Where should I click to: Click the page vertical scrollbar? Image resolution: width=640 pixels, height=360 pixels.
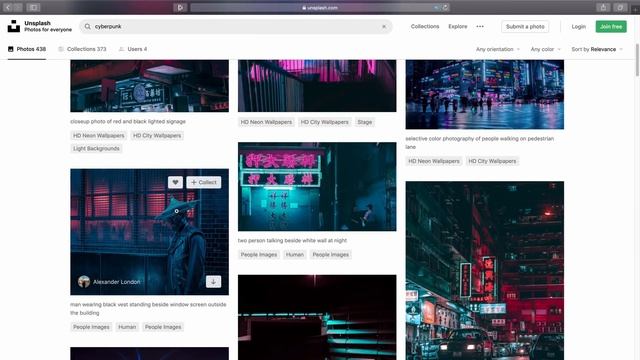coord(637,59)
